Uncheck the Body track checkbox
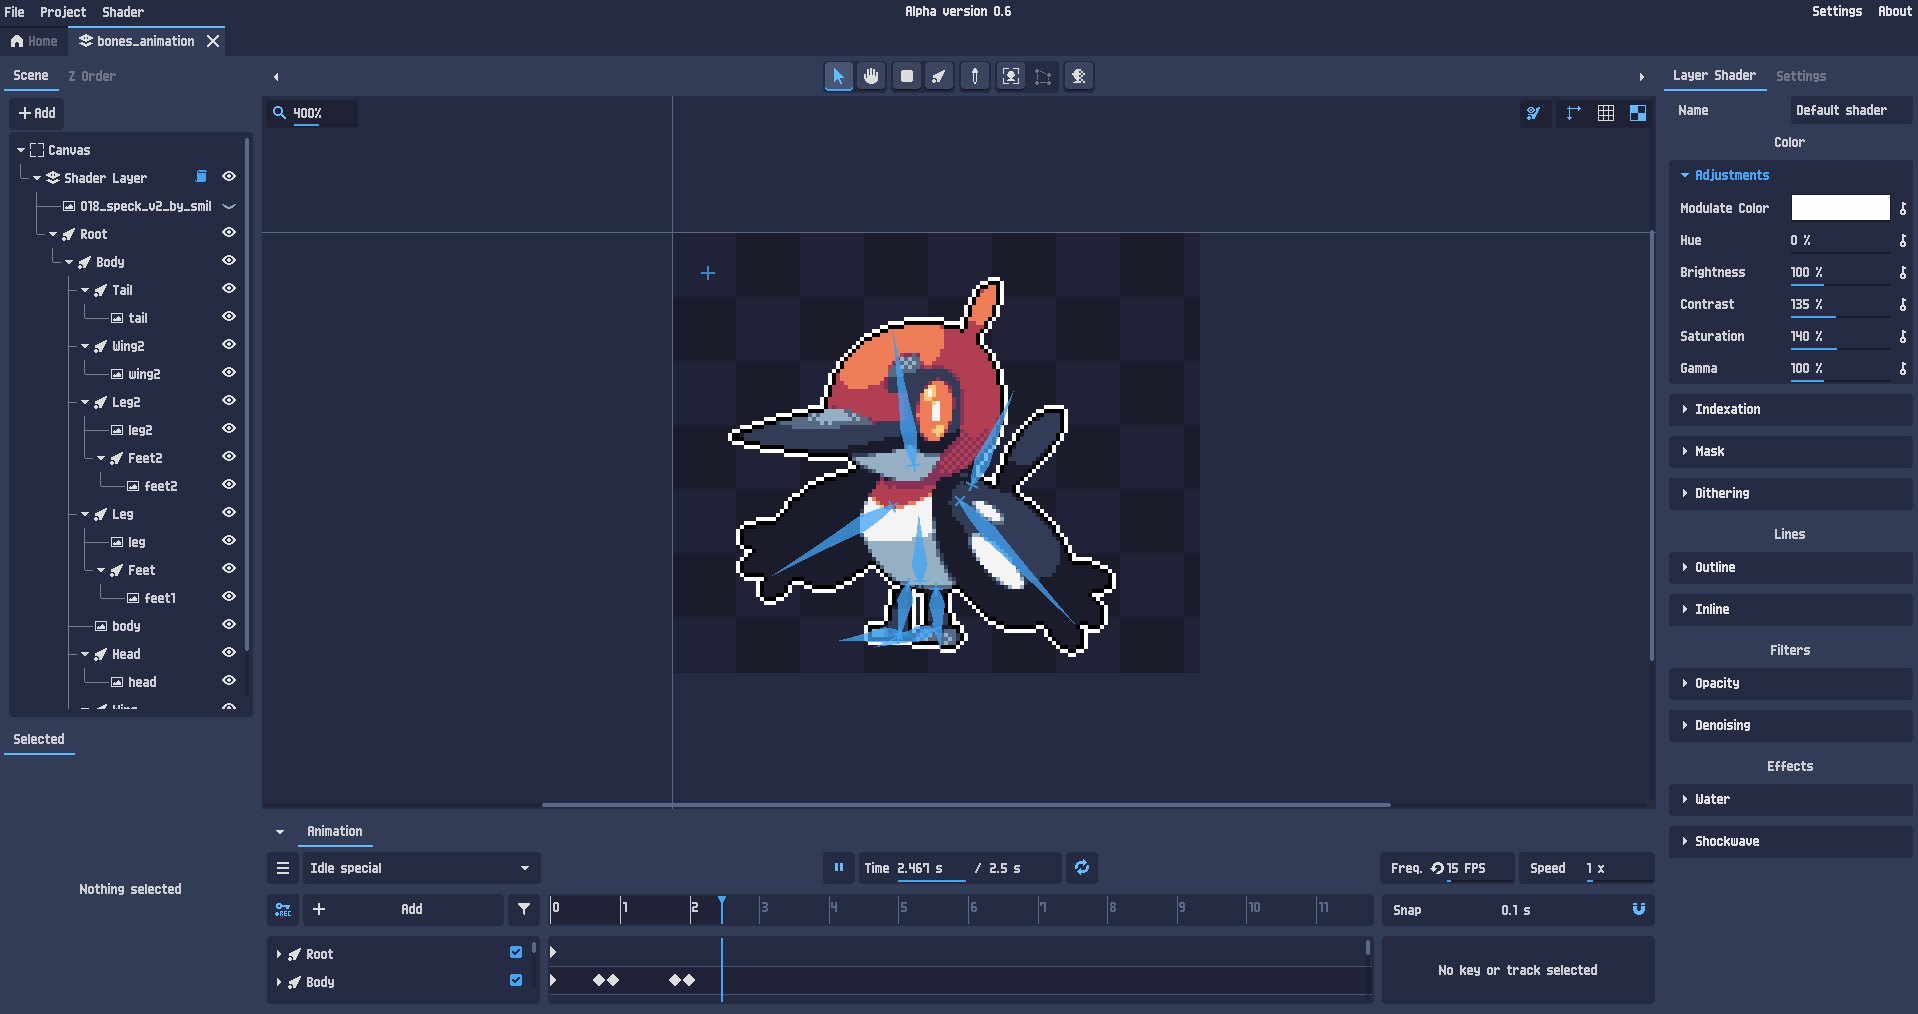Viewport: 1918px width, 1014px height. [x=516, y=981]
